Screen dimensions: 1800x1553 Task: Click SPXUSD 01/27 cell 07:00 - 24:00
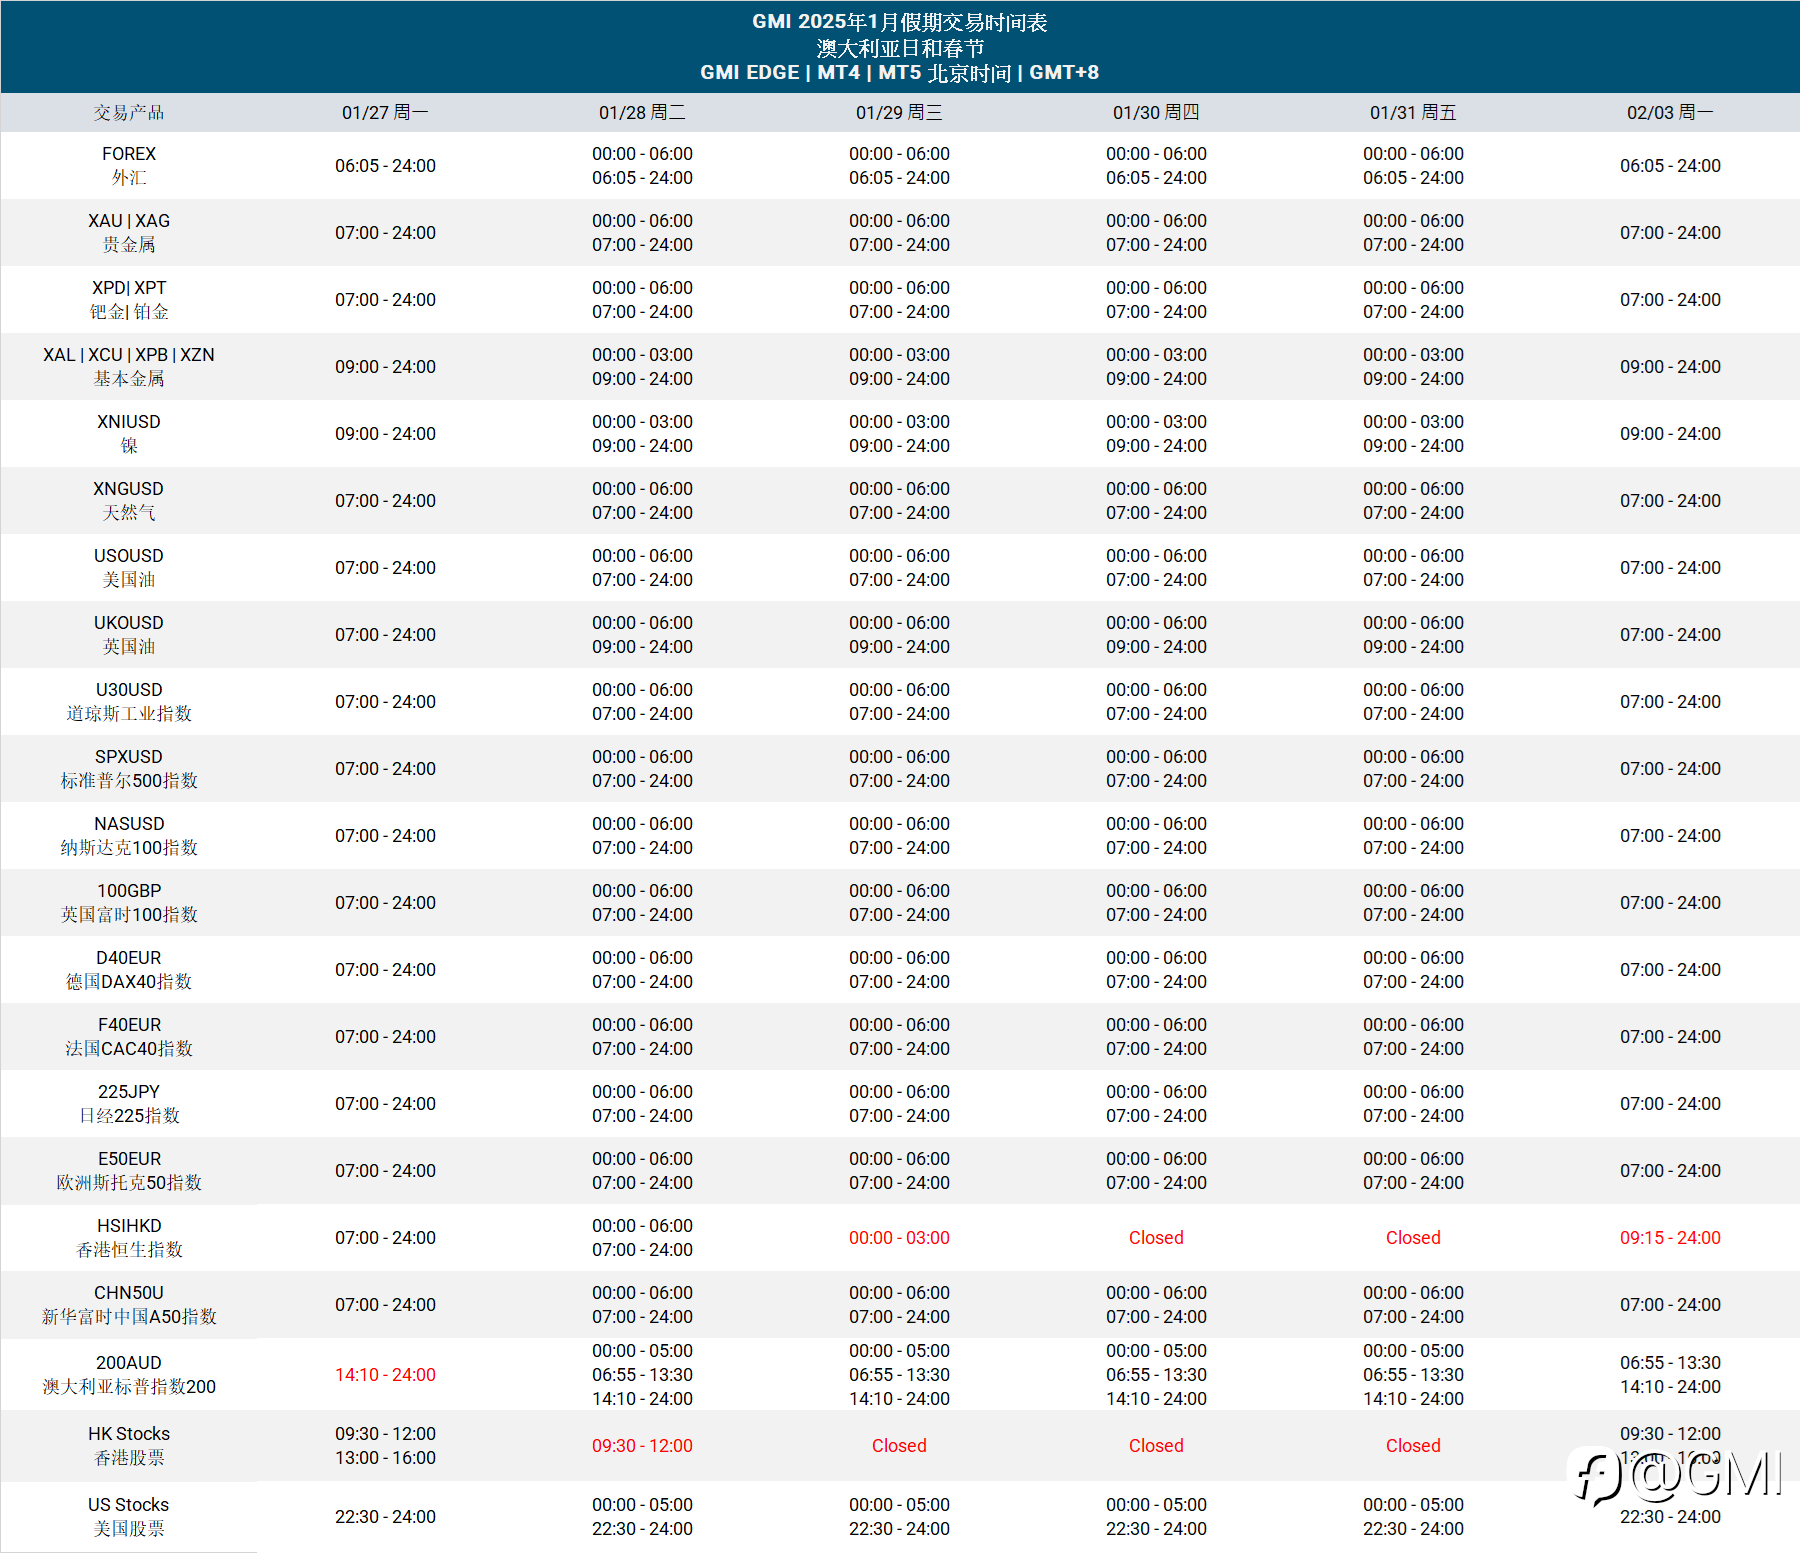(x=385, y=769)
